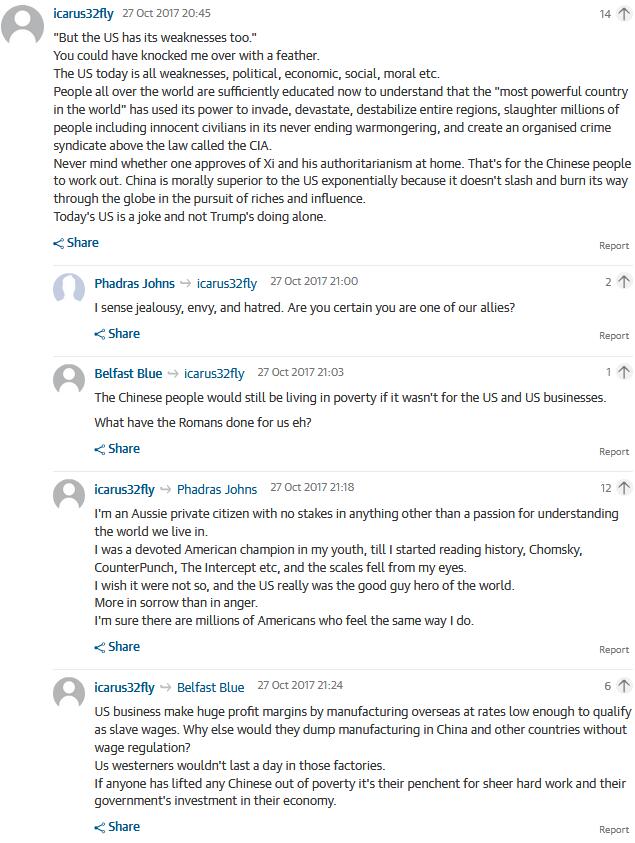Report Phadras Johns' comment

613,336
